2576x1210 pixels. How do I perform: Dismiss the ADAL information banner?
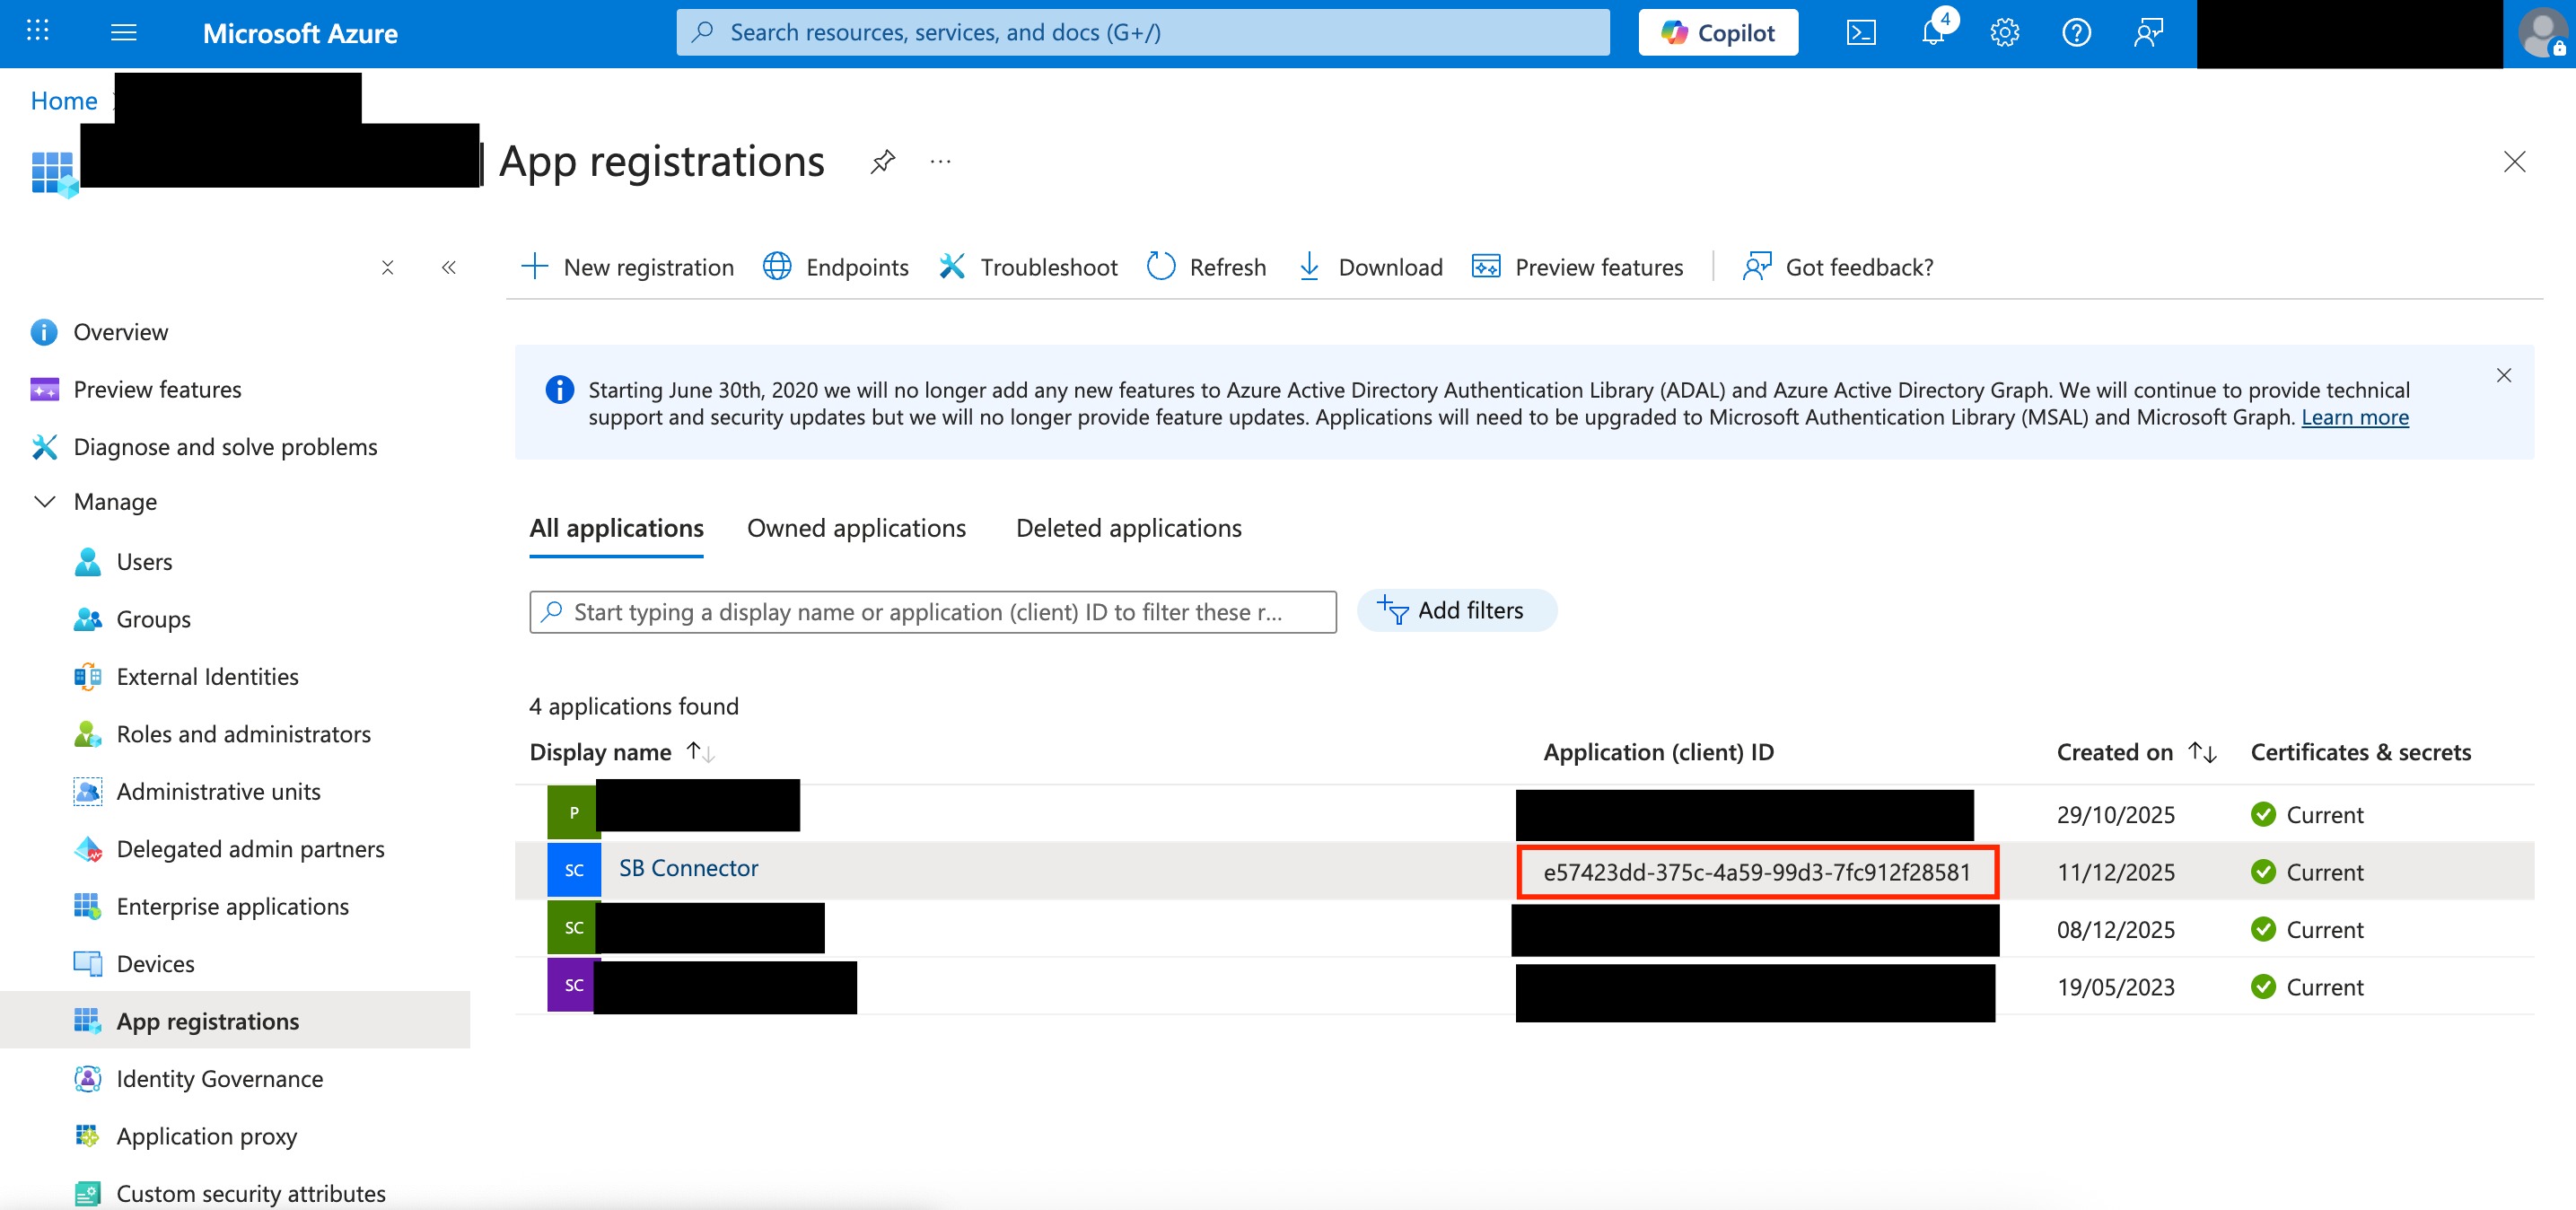[2503, 375]
